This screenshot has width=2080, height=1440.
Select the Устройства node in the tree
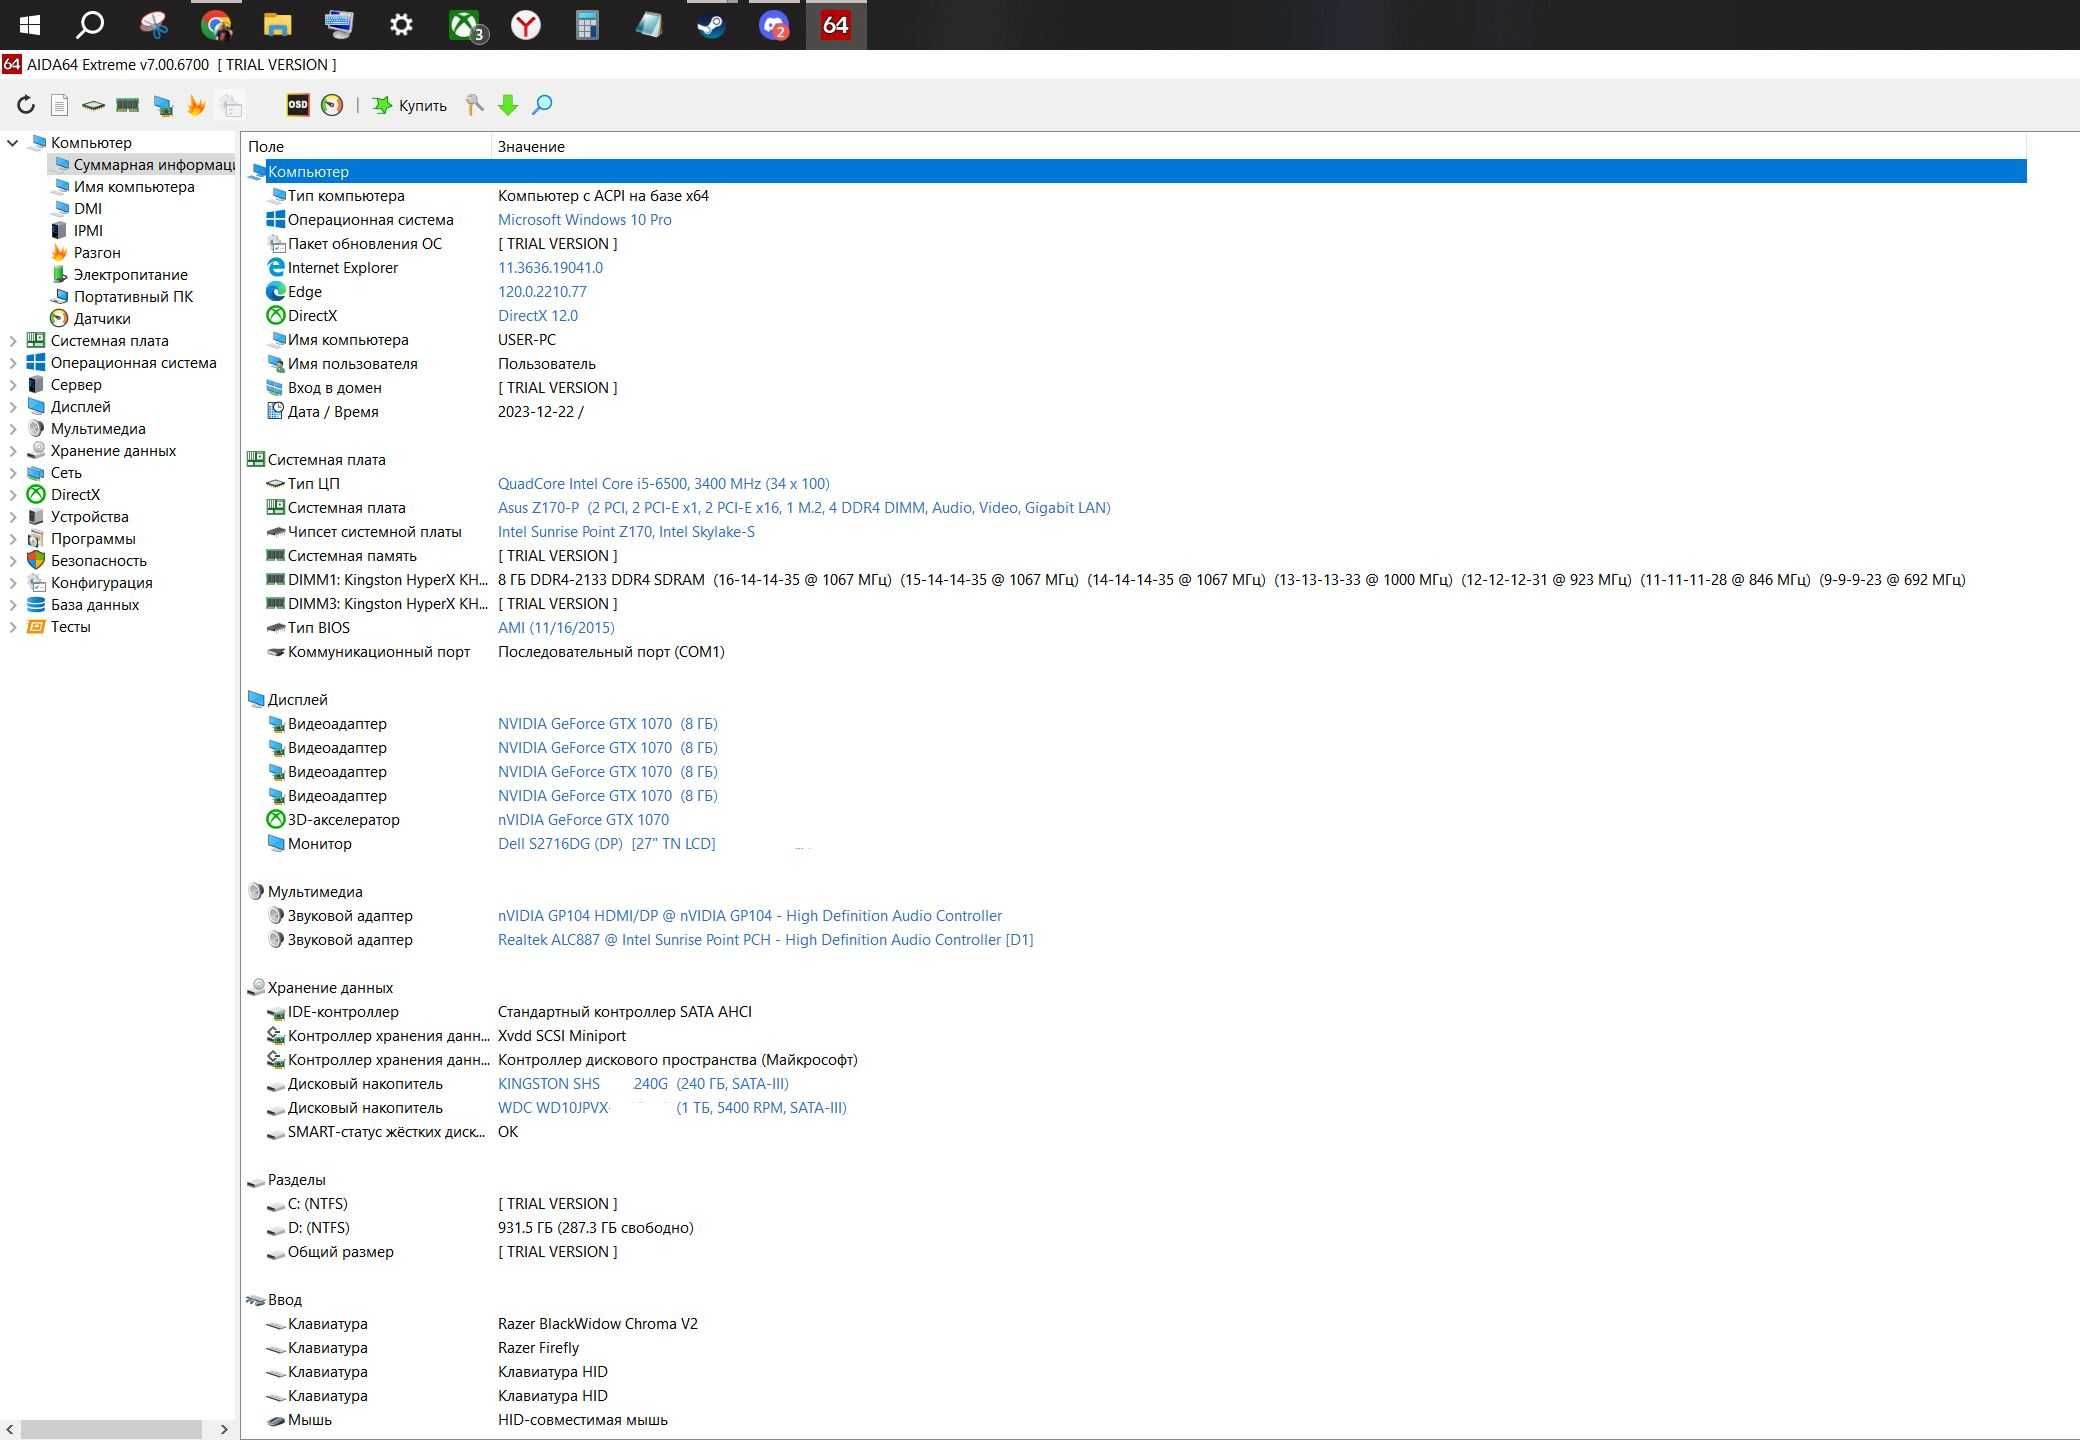pyautogui.click(x=90, y=517)
